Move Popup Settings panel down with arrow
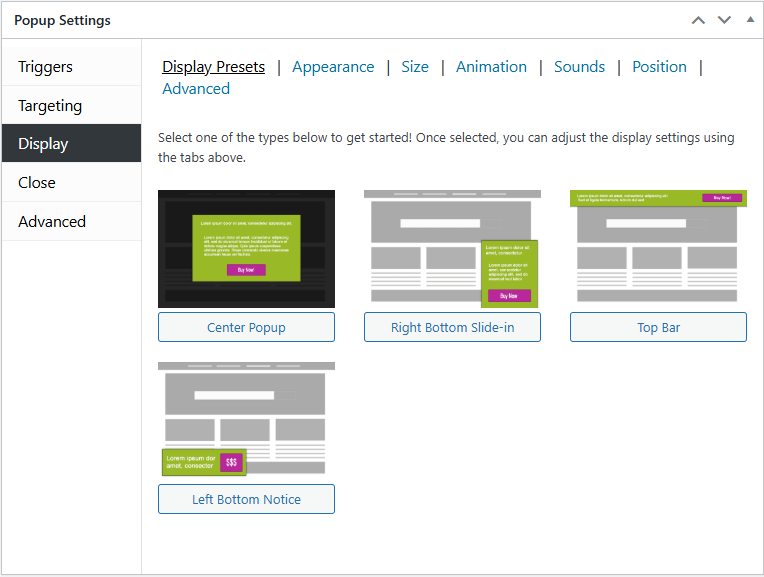 pyautogui.click(x=724, y=20)
